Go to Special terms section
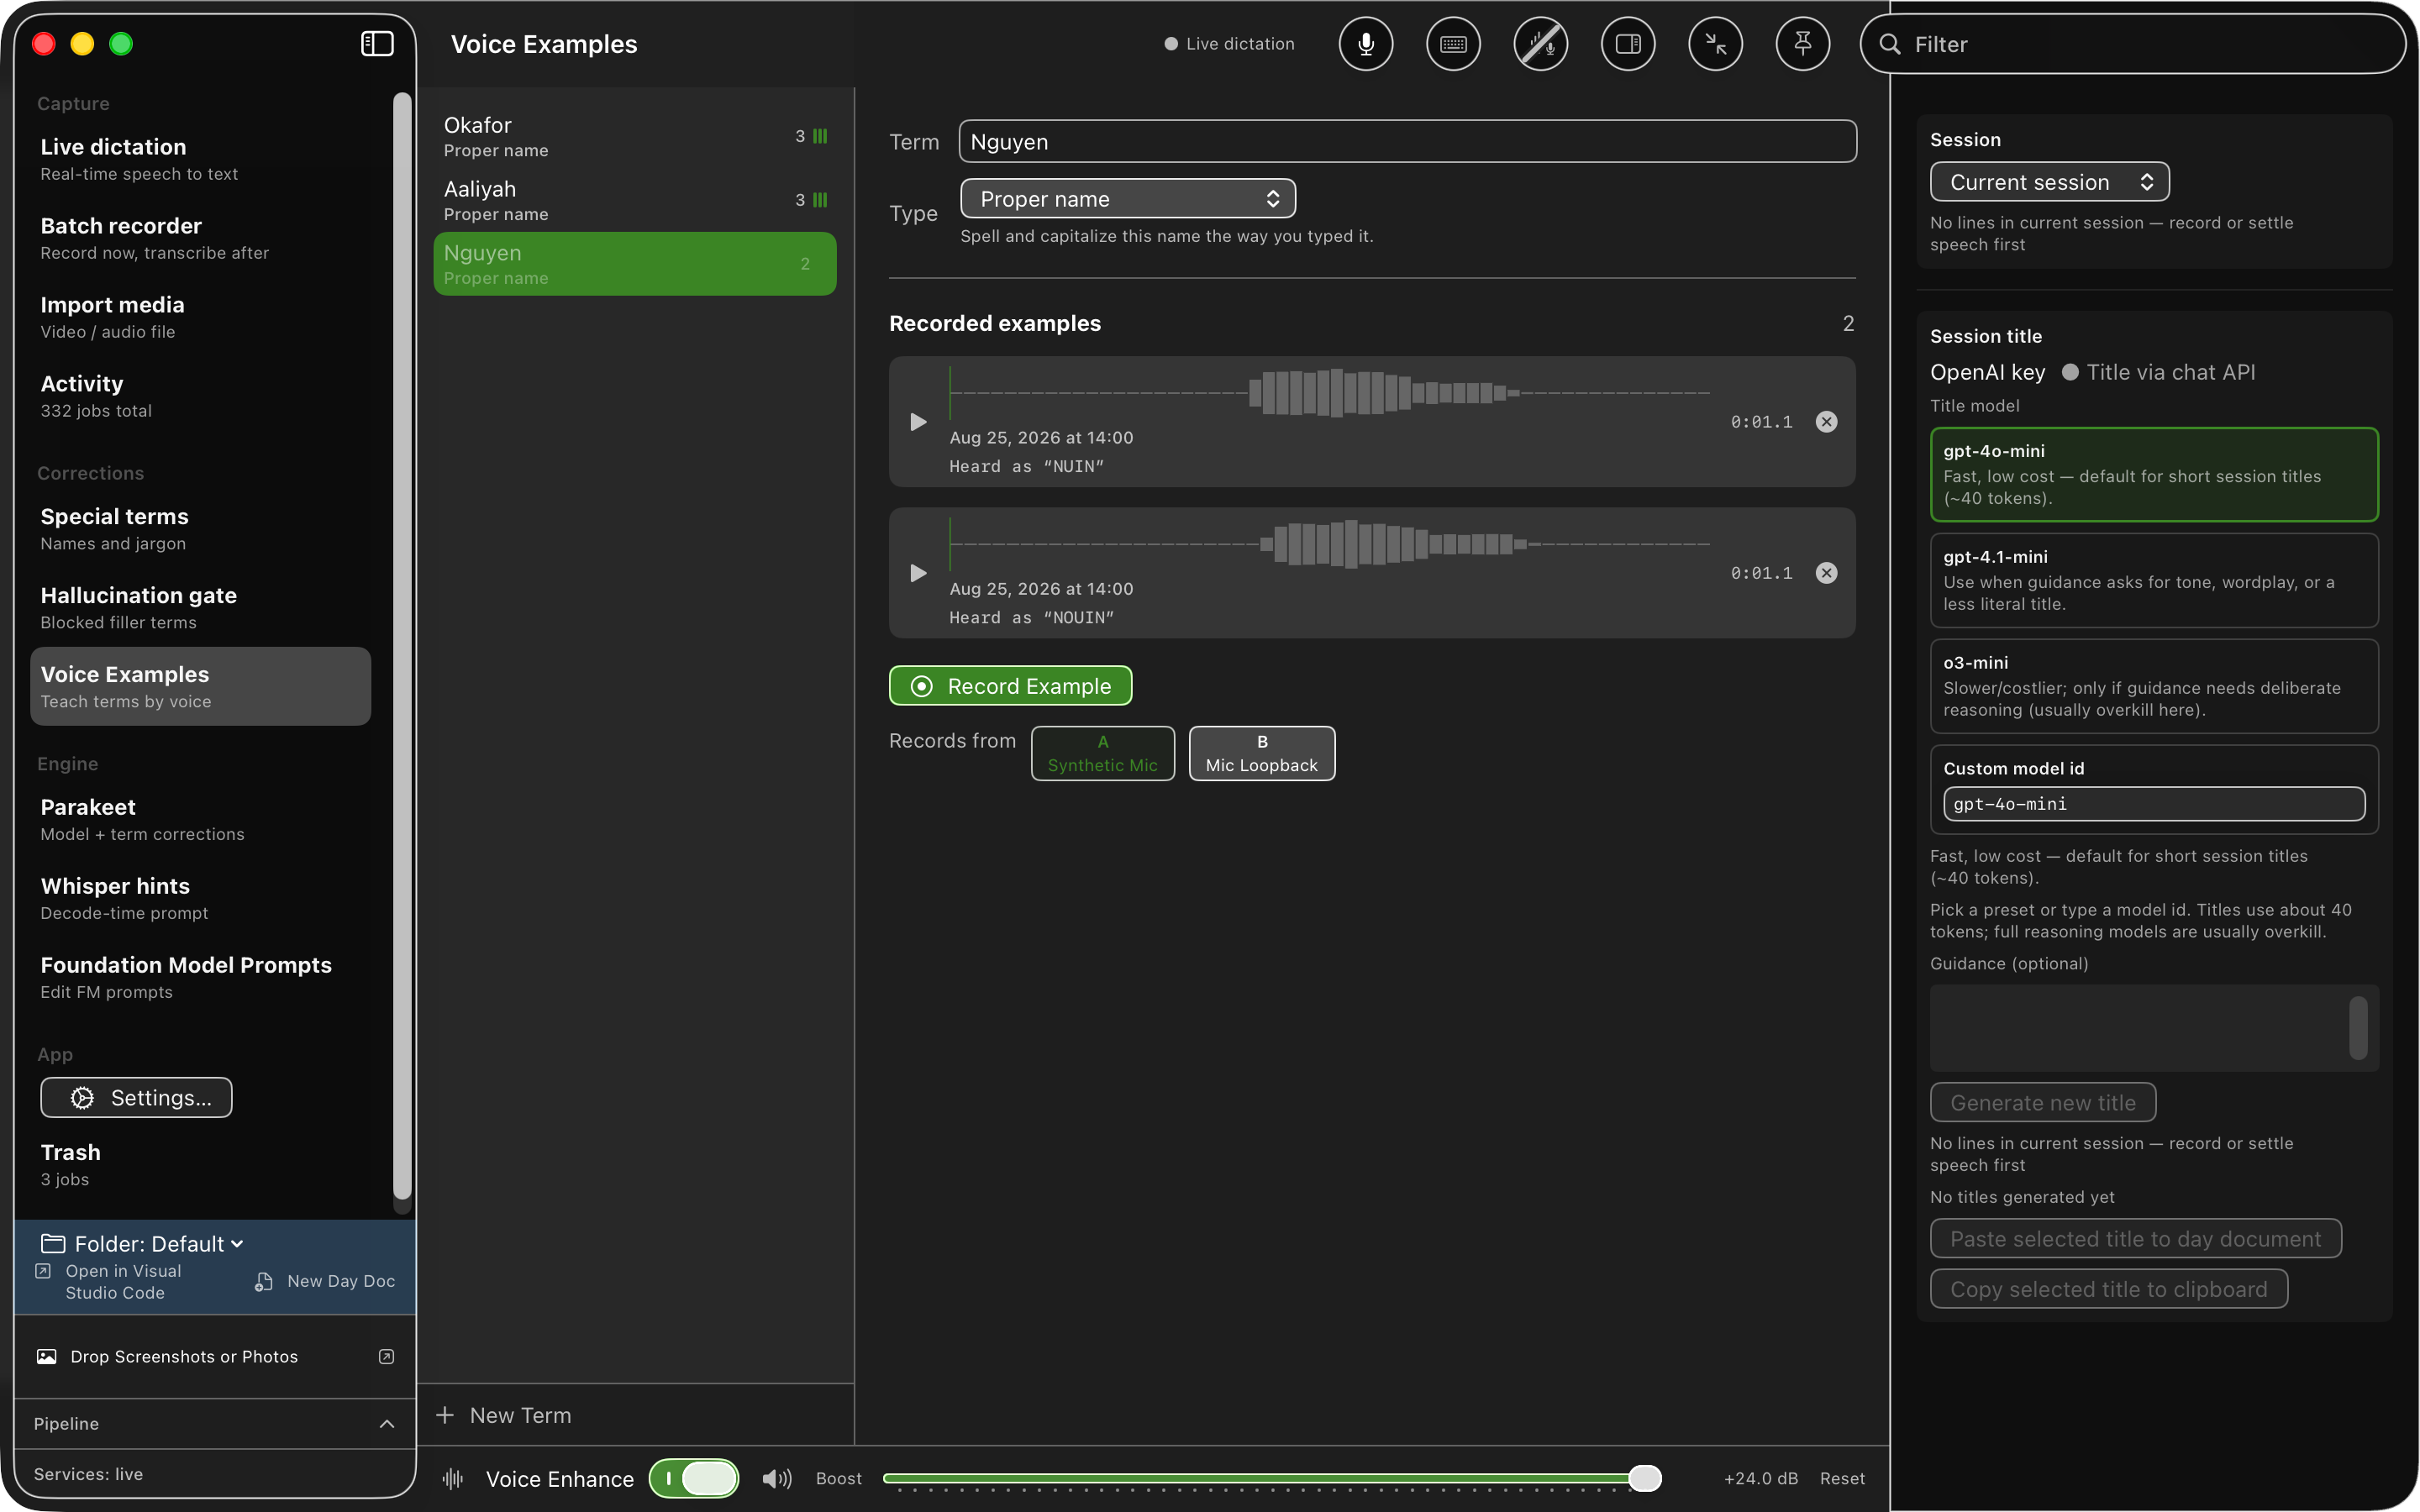The height and width of the screenshot is (1512, 2420). tap(200, 529)
